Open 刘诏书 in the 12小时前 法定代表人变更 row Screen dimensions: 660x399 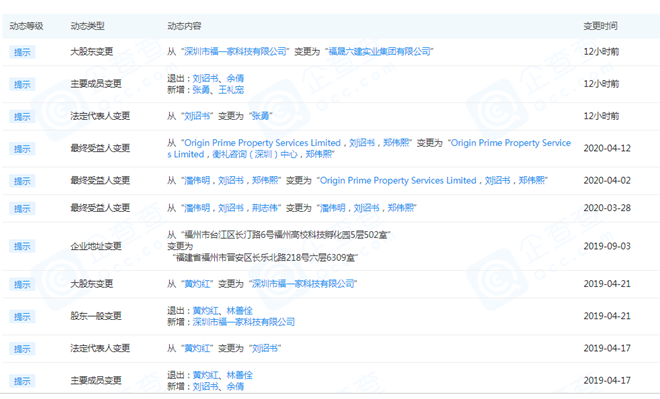pyautogui.click(x=197, y=116)
